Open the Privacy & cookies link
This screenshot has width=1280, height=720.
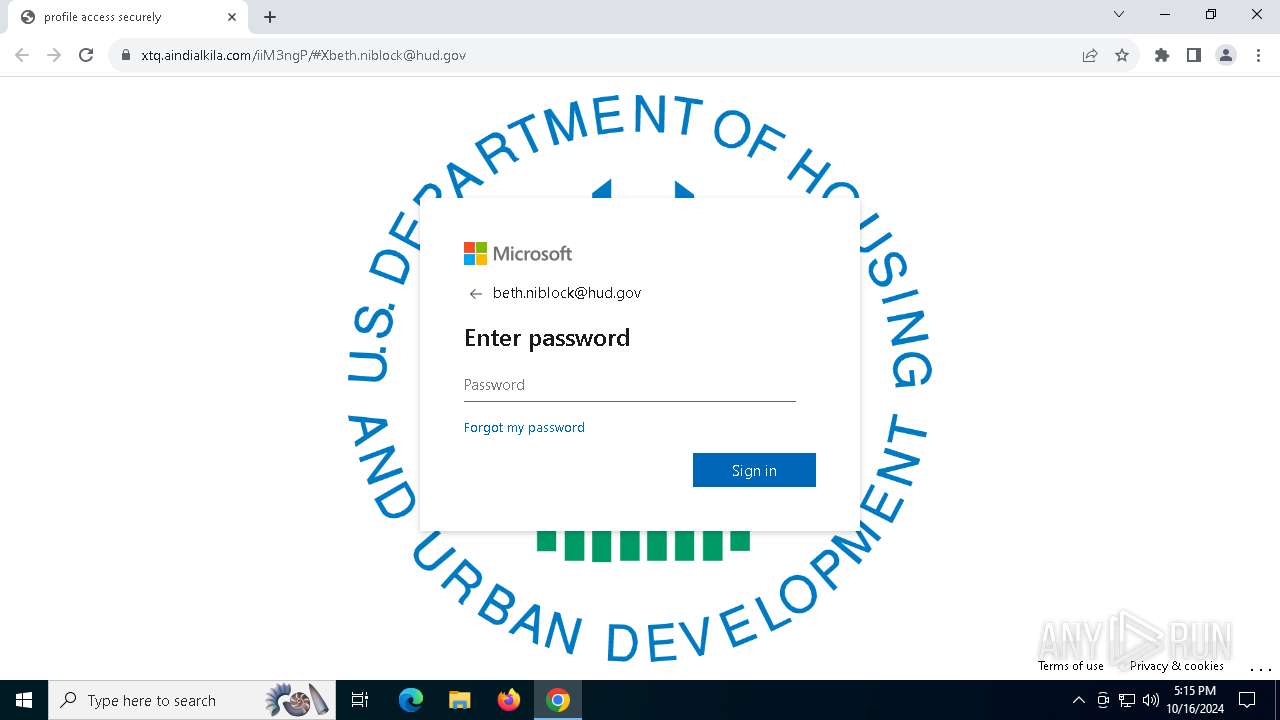pos(1177,666)
